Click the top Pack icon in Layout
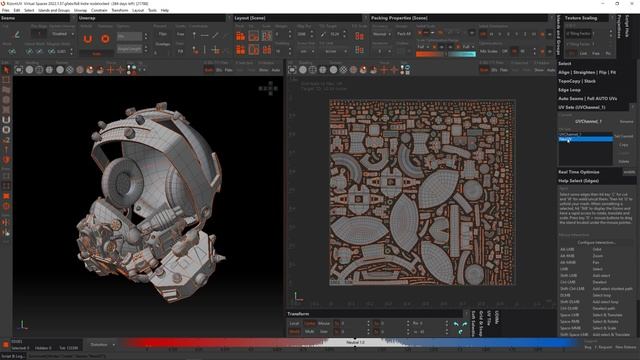The width and height of the screenshot is (640, 360). point(240,36)
